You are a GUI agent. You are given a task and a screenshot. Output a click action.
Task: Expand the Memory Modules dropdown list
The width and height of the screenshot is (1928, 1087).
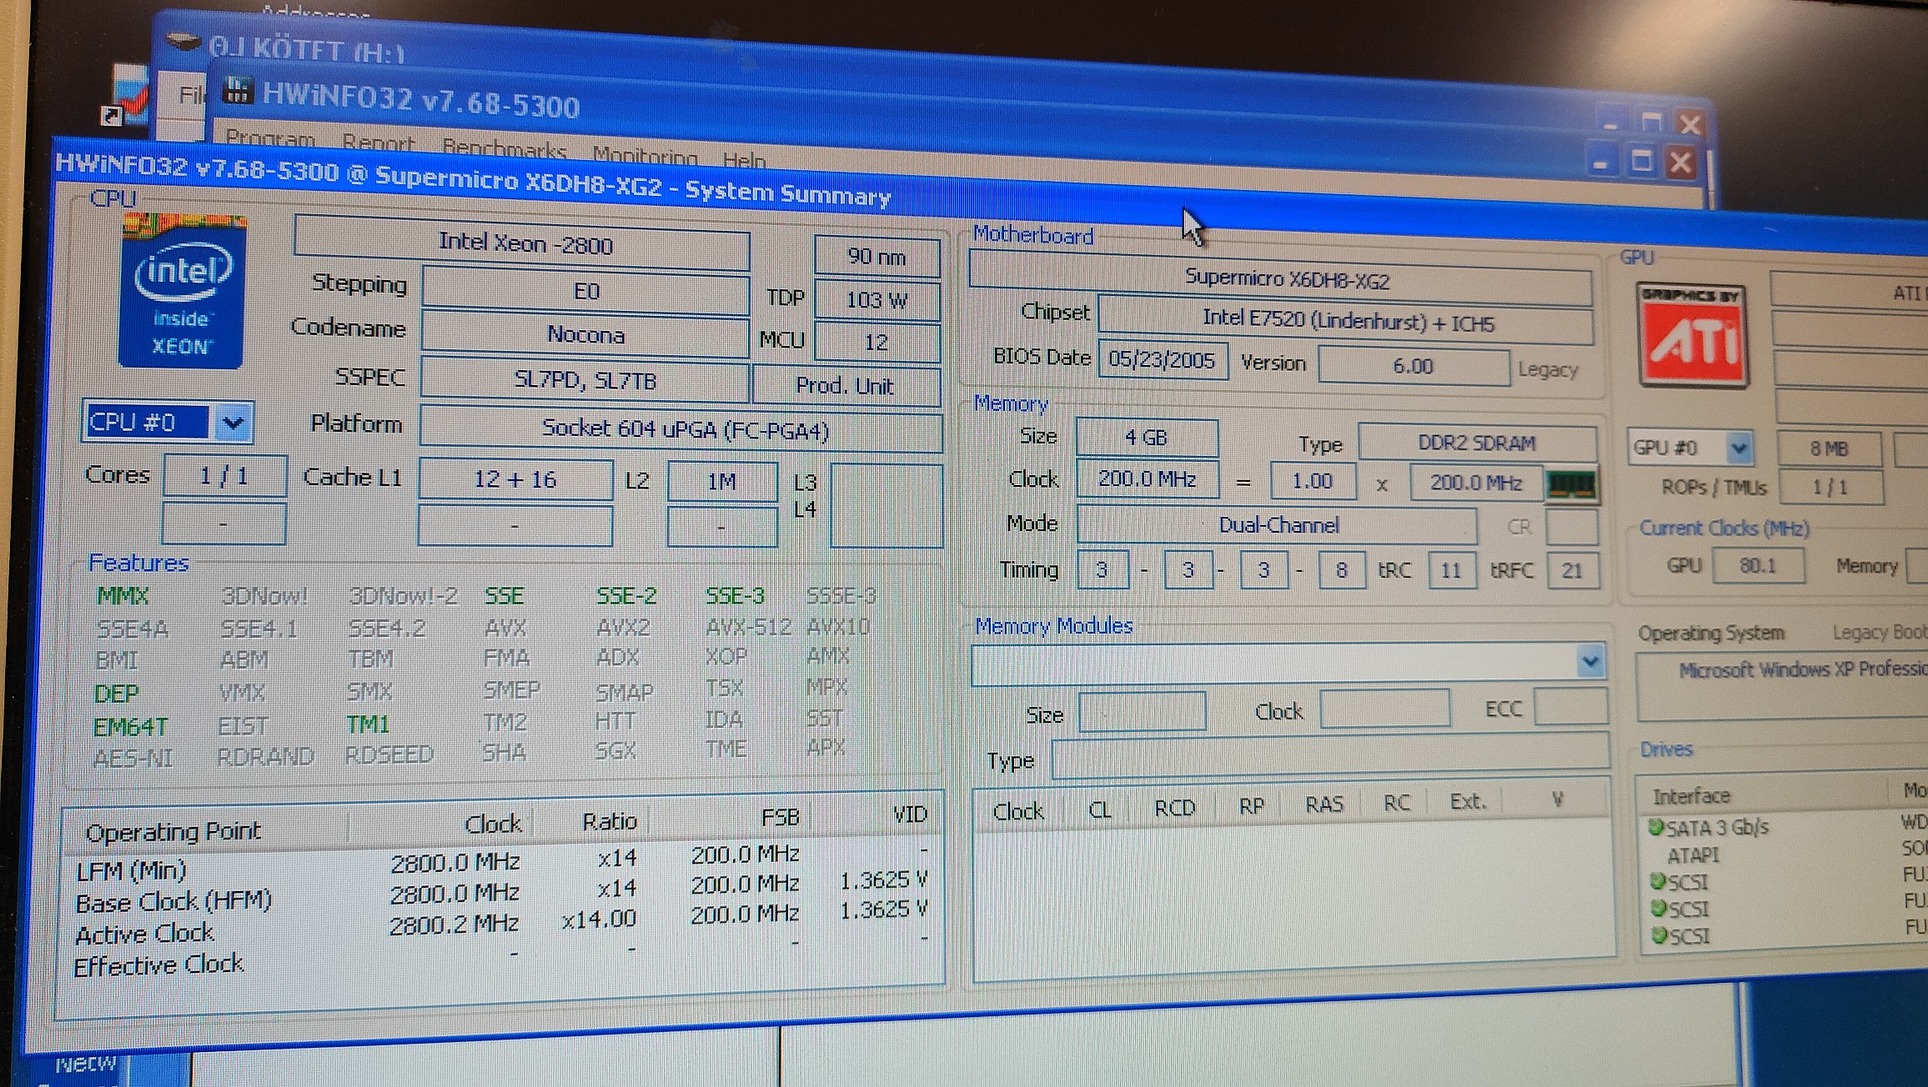coord(1589,661)
